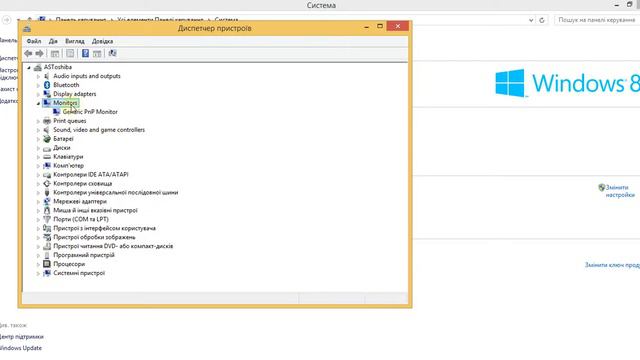Select Пристрої обробки зображень row text
Viewport: 640px width, 360px height.
94,237
